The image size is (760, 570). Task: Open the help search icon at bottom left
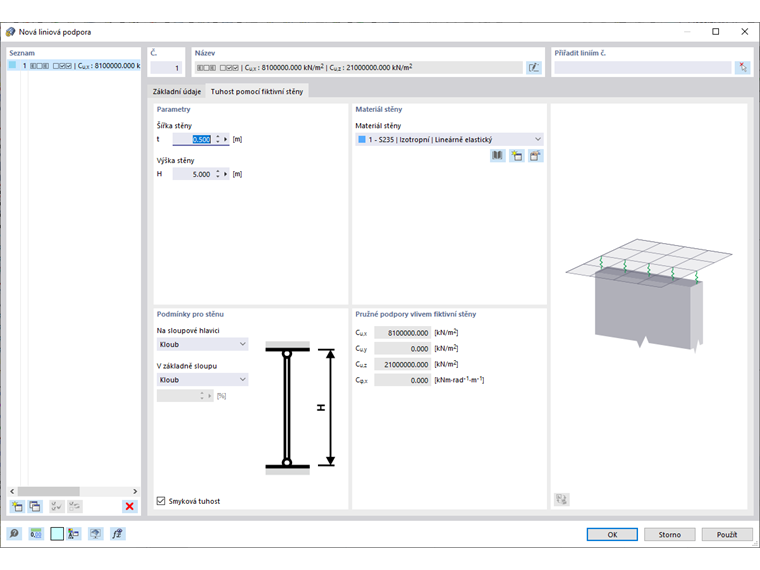[14, 534]
